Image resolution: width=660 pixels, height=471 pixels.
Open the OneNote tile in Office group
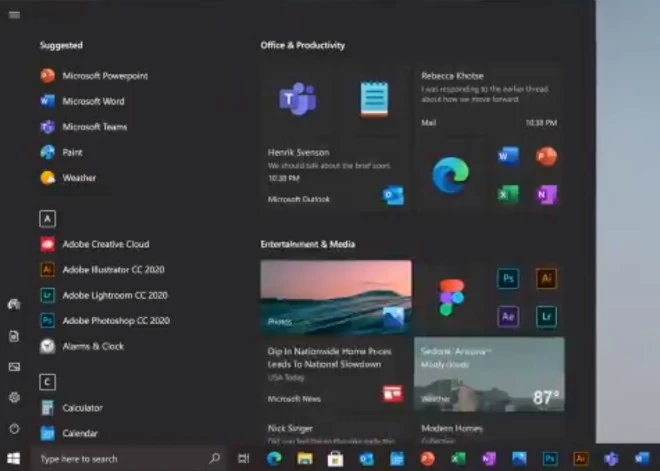(x=546, y=194)
